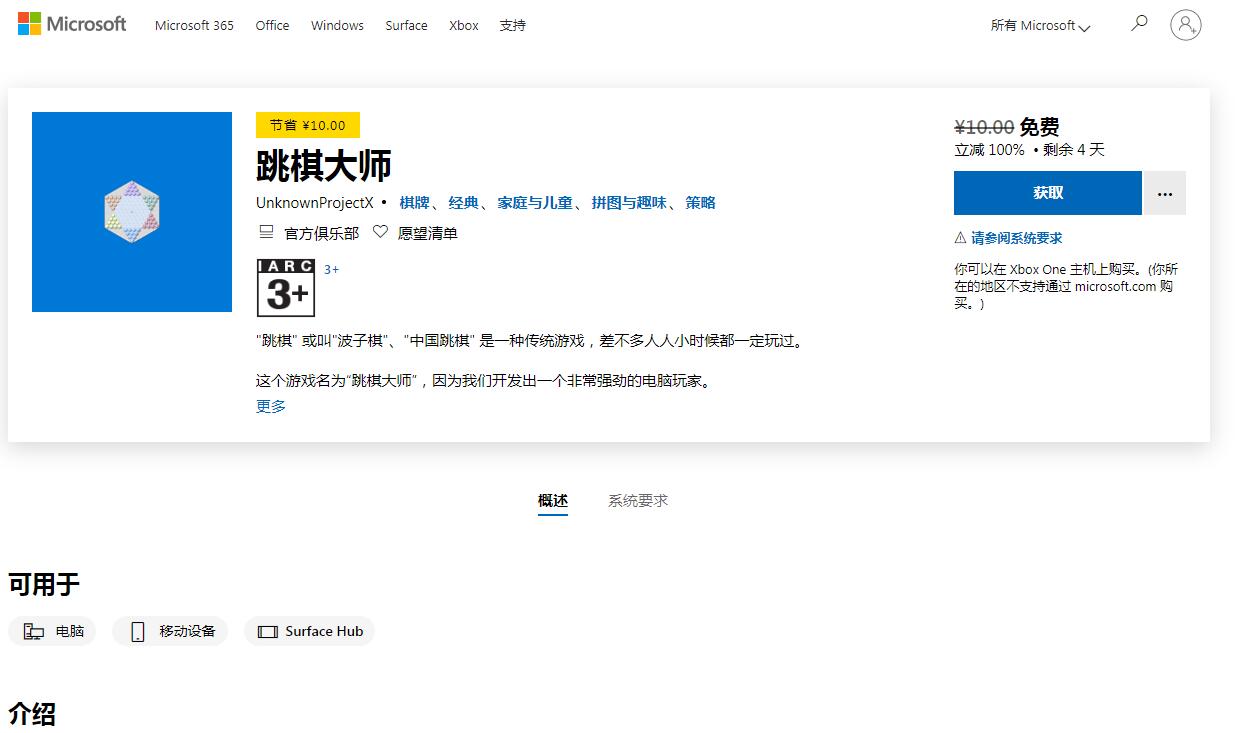
Task: Click the Xbox One purchase notice text
Action: pos(1066,286)
